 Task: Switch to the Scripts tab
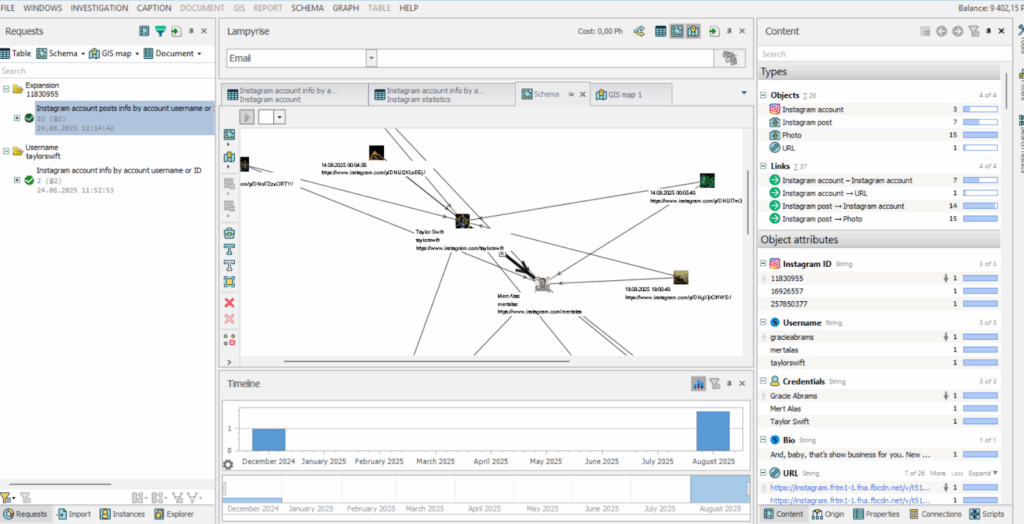tap(987, 514)
